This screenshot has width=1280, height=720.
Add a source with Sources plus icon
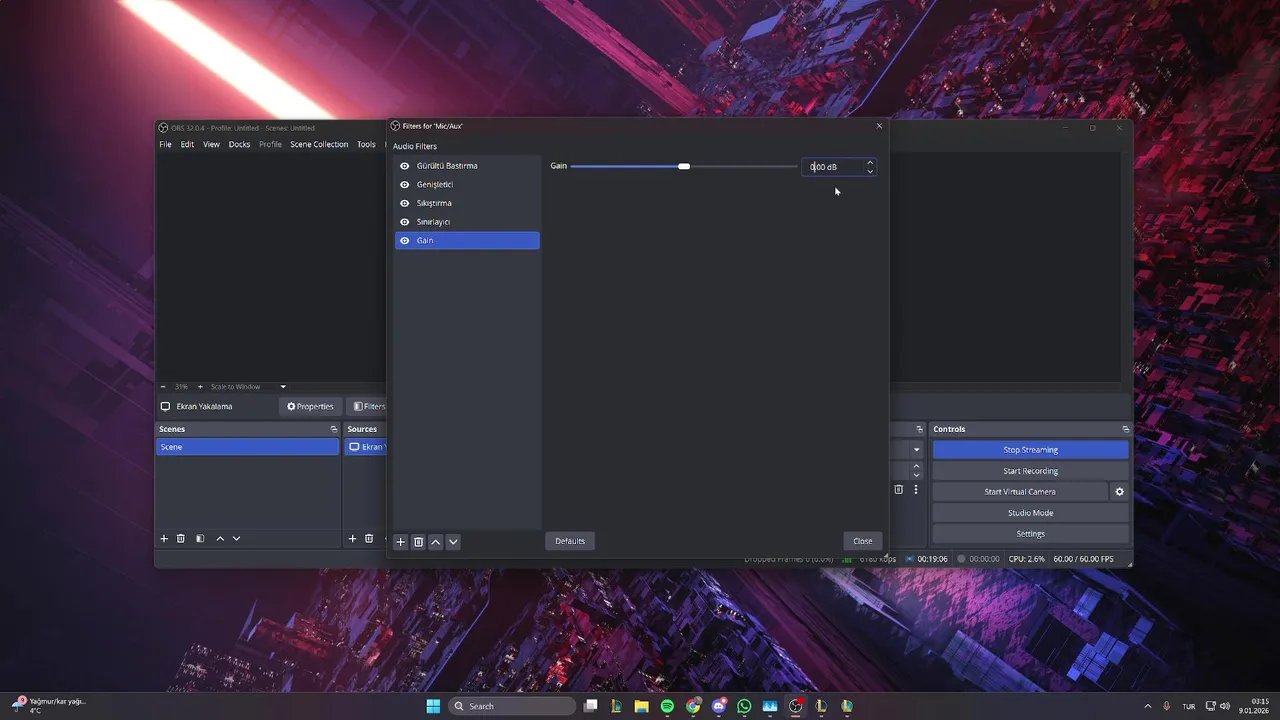tap(352, 538)
